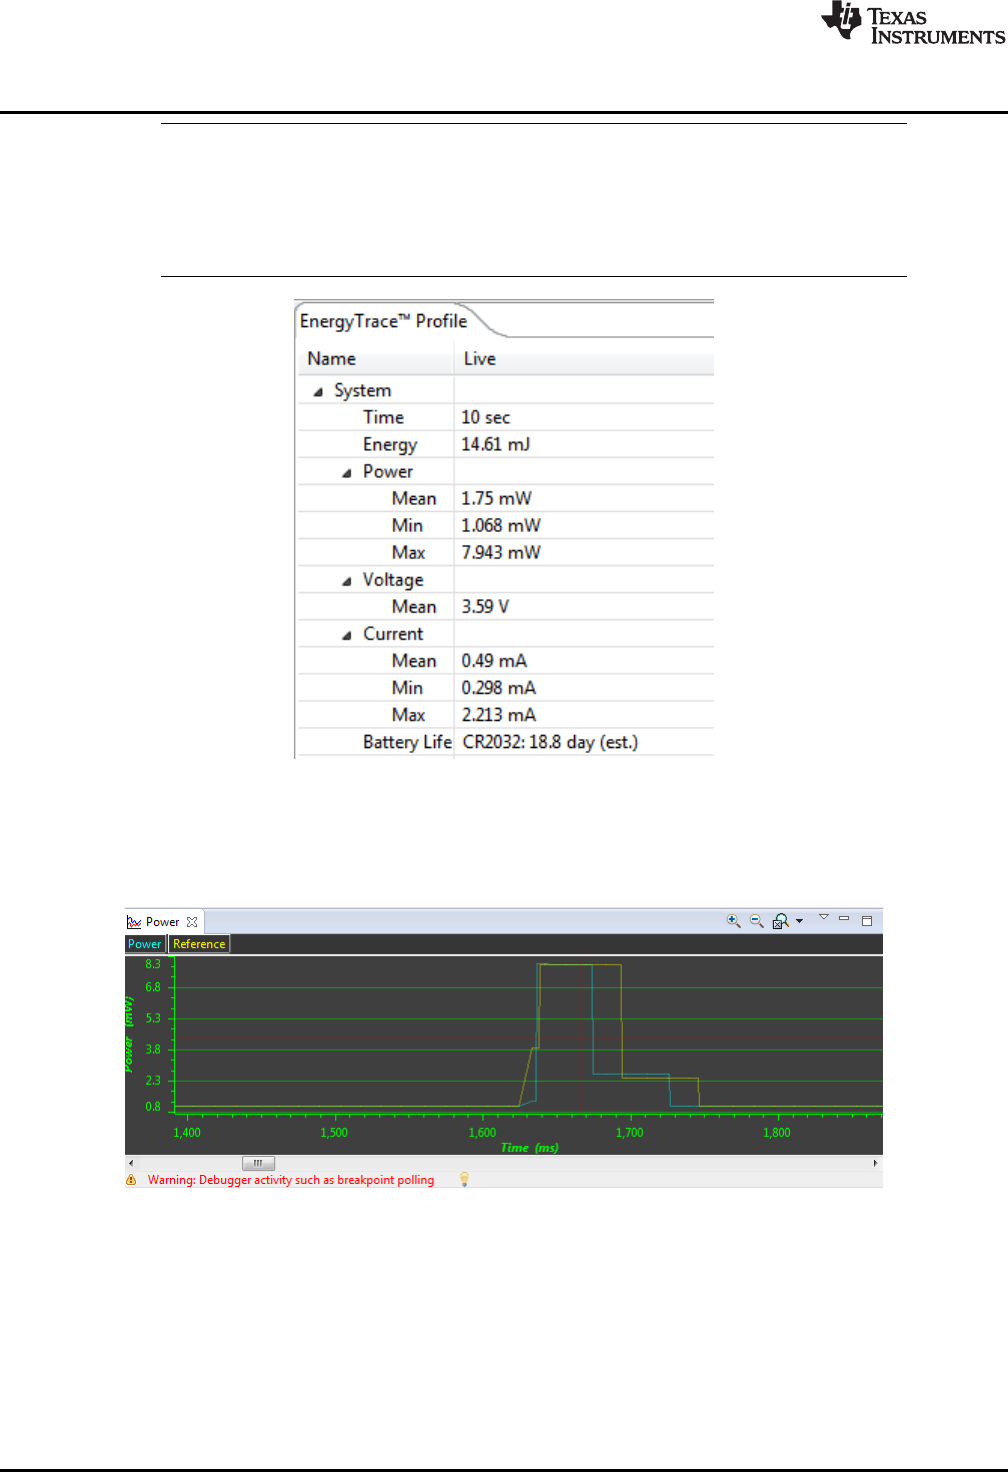Click the 1,600 time axis label
The image size is (1008, 1472).
click(482, 1133)
